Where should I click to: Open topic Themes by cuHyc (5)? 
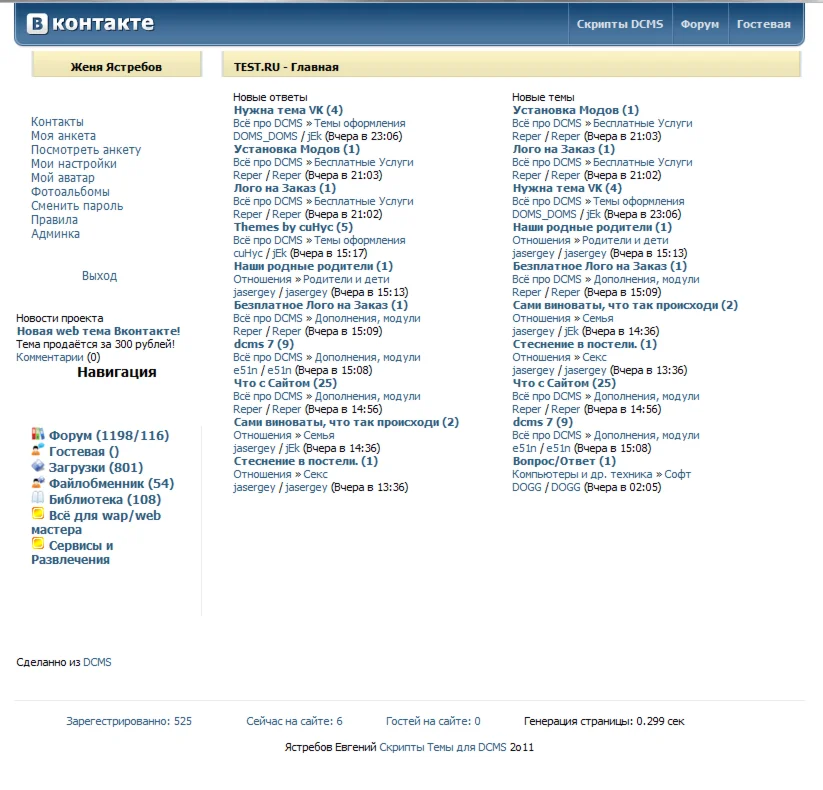tap(293, 227)
